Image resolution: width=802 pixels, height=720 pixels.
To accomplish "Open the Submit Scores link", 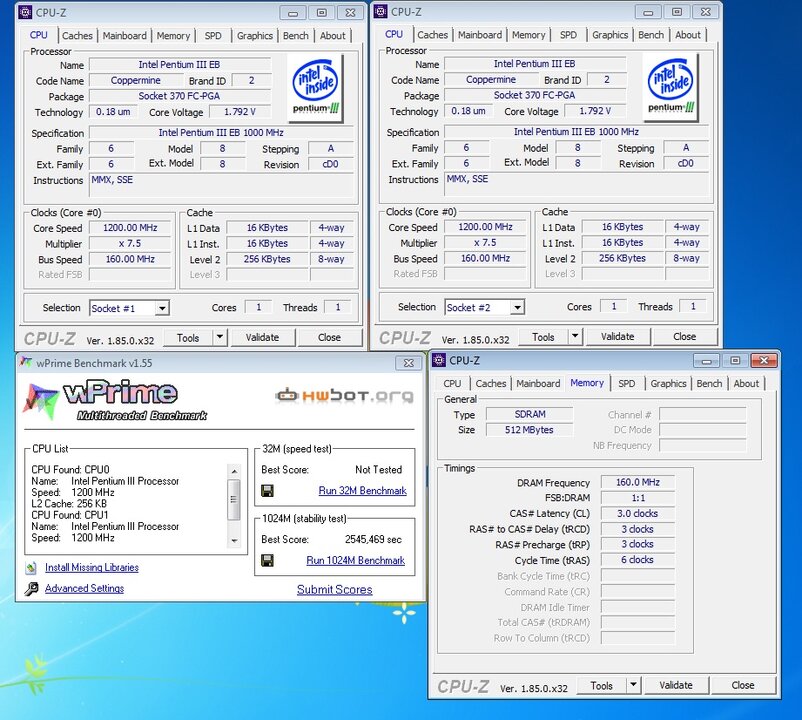I will click(x=335, y=590).
